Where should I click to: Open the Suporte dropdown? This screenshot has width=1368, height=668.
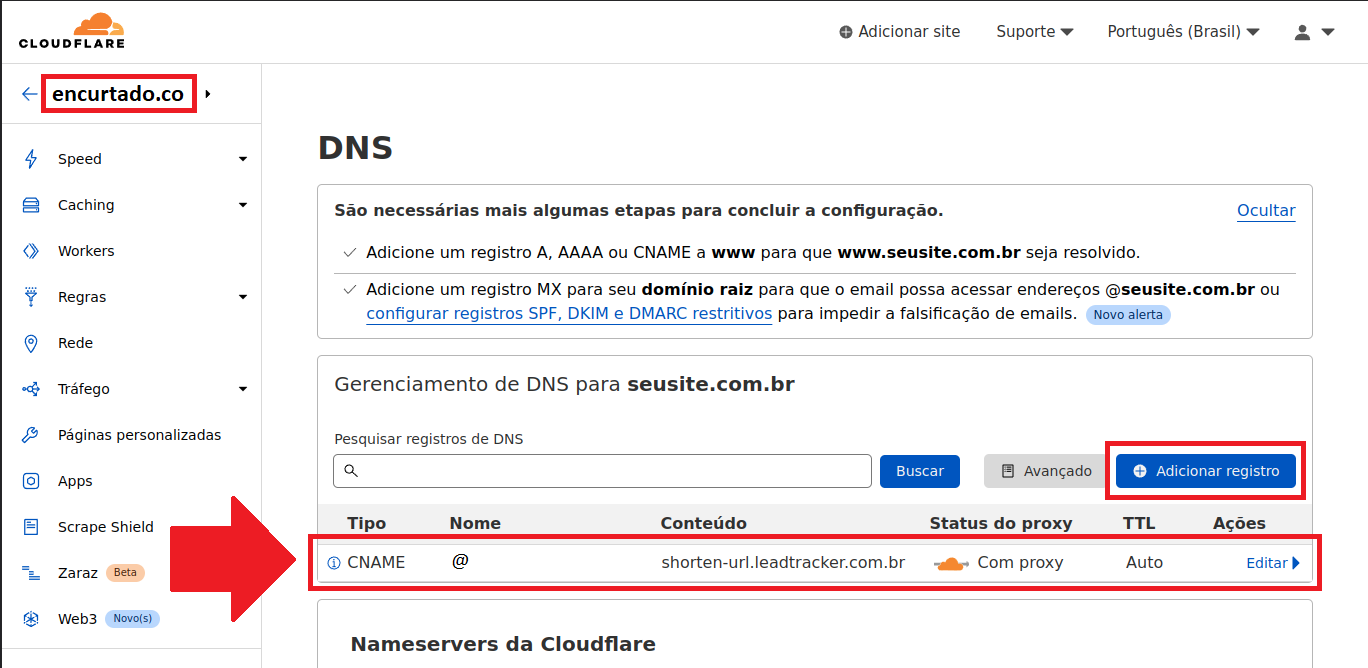pos(1035,32)
